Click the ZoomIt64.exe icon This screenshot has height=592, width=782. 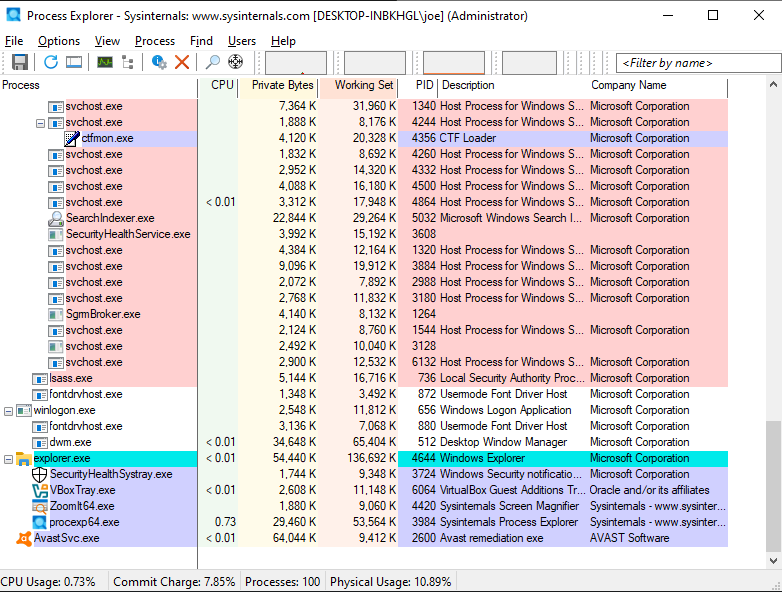(39, 506)
